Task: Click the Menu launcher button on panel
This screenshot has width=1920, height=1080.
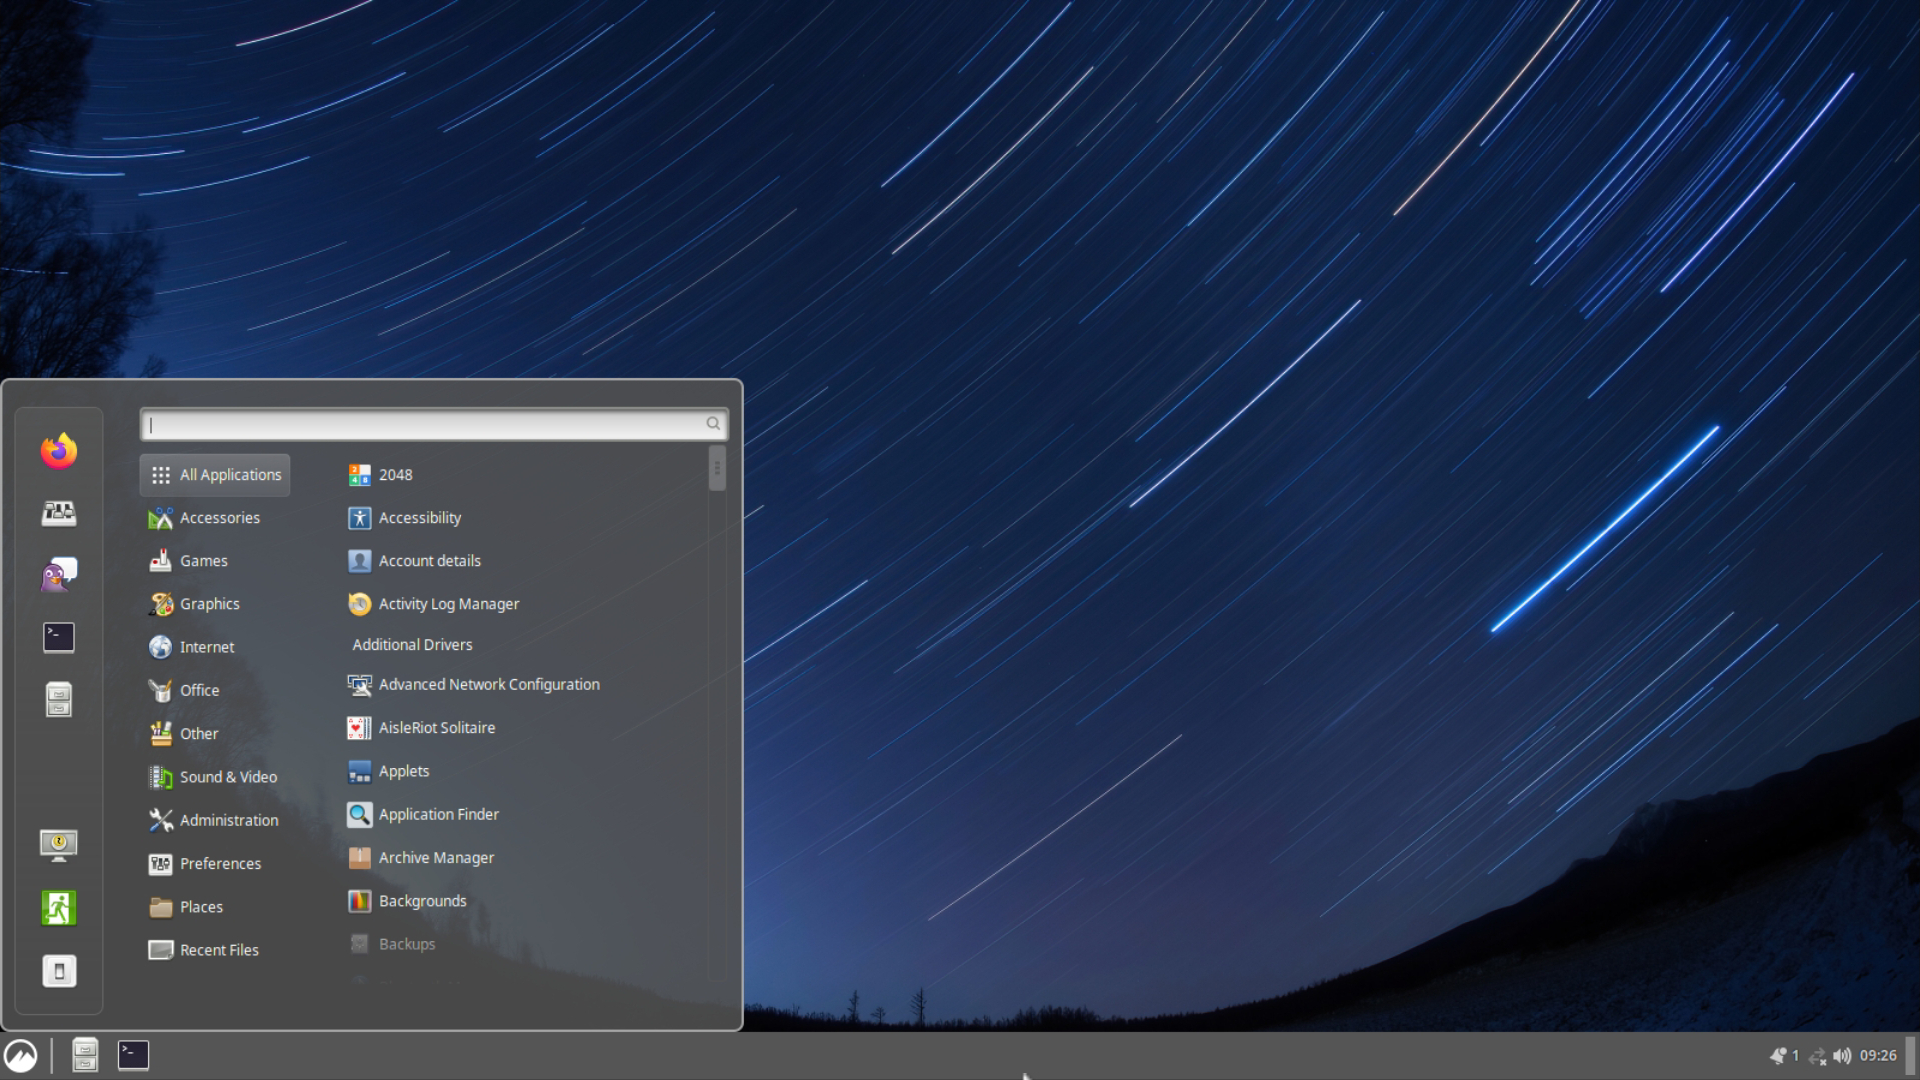Action: coord(21,1056)
